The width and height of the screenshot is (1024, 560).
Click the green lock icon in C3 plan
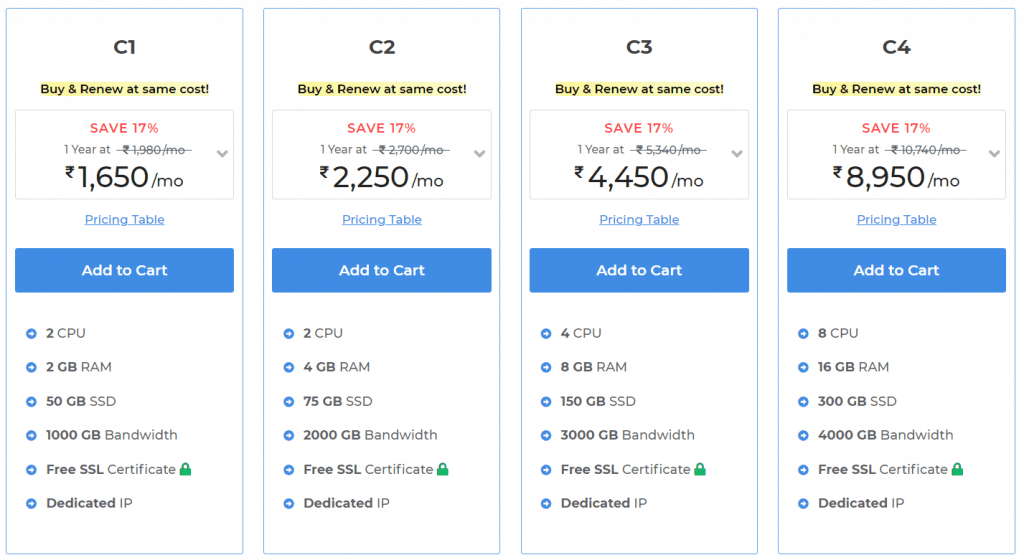pos(700,469)
